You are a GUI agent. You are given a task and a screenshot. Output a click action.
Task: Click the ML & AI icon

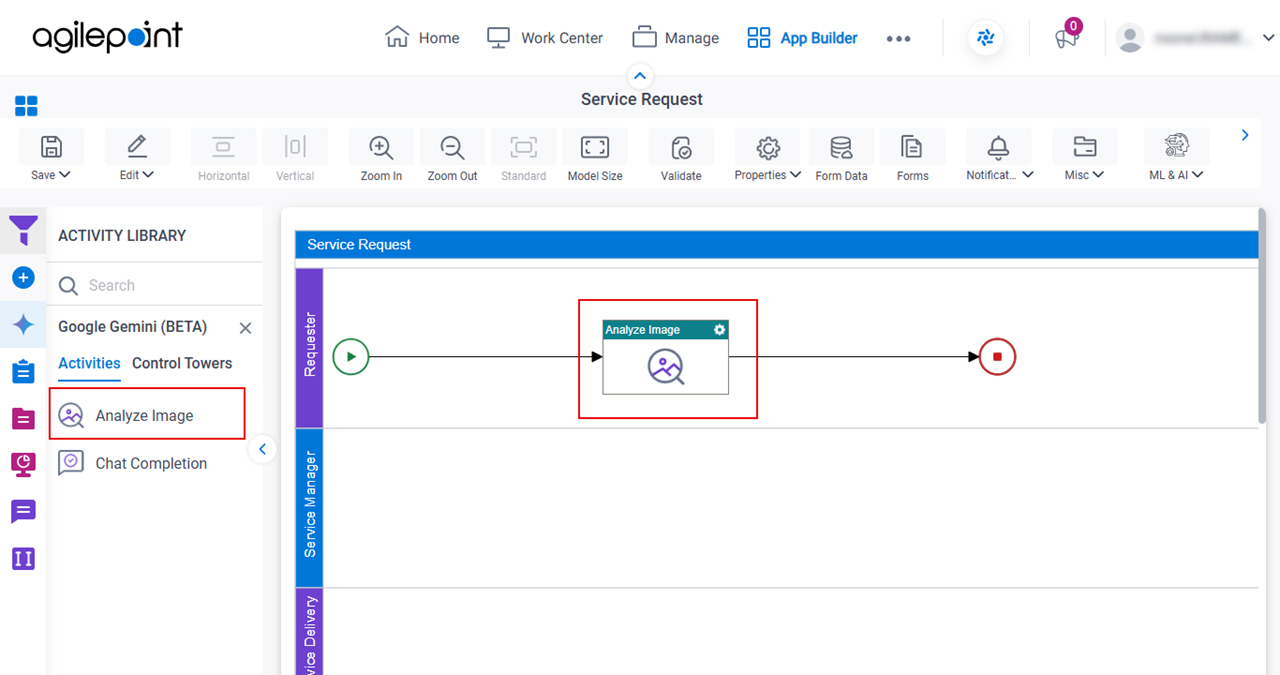point(1176,146)
